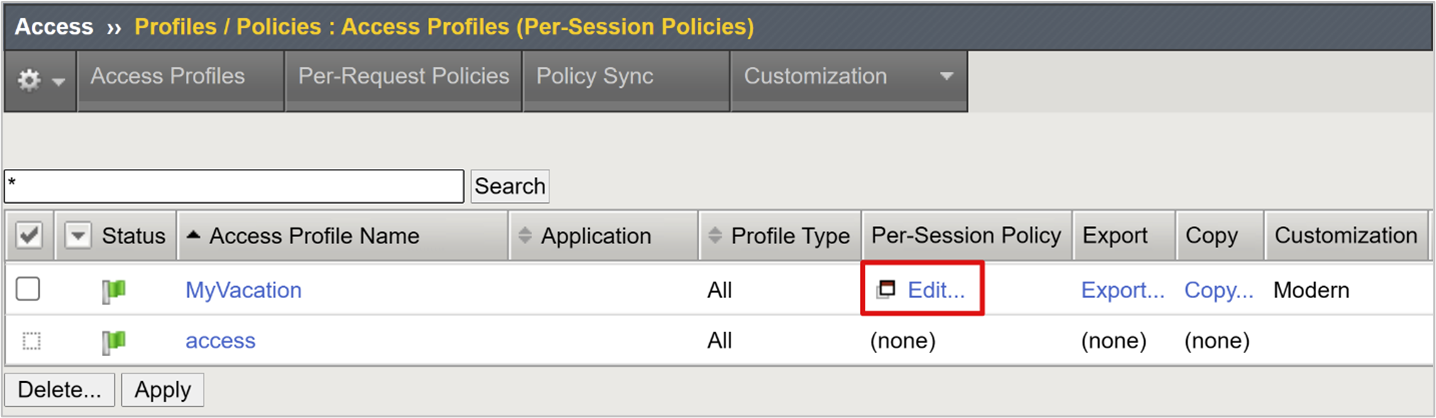Check the access row checkbox
The height and width of the screenshot is (418, 1436).
[x=31, y=341]
